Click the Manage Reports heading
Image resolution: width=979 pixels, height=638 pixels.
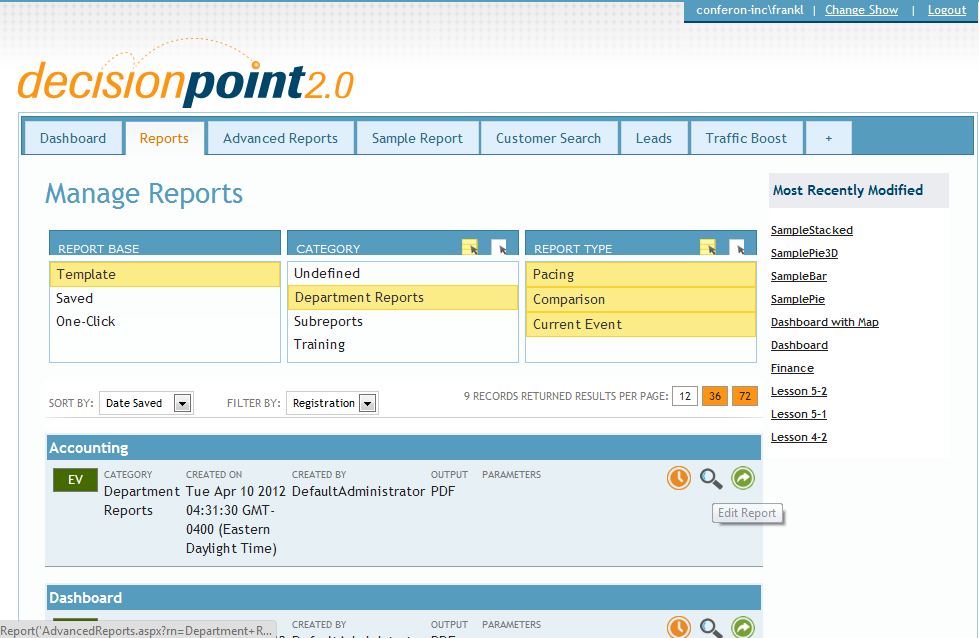coord(144,194)
